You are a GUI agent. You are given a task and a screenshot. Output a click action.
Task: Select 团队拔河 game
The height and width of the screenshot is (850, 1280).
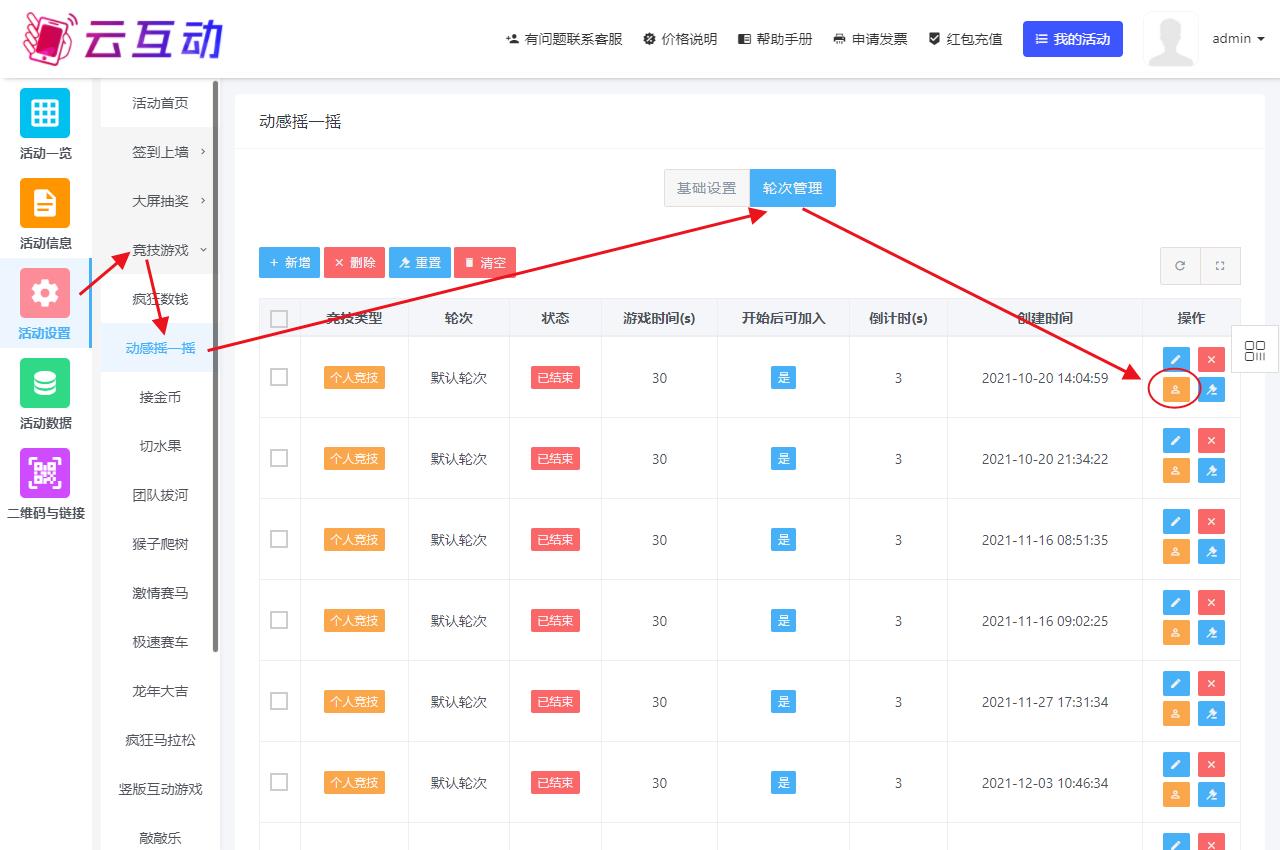(x=160, y=495)
